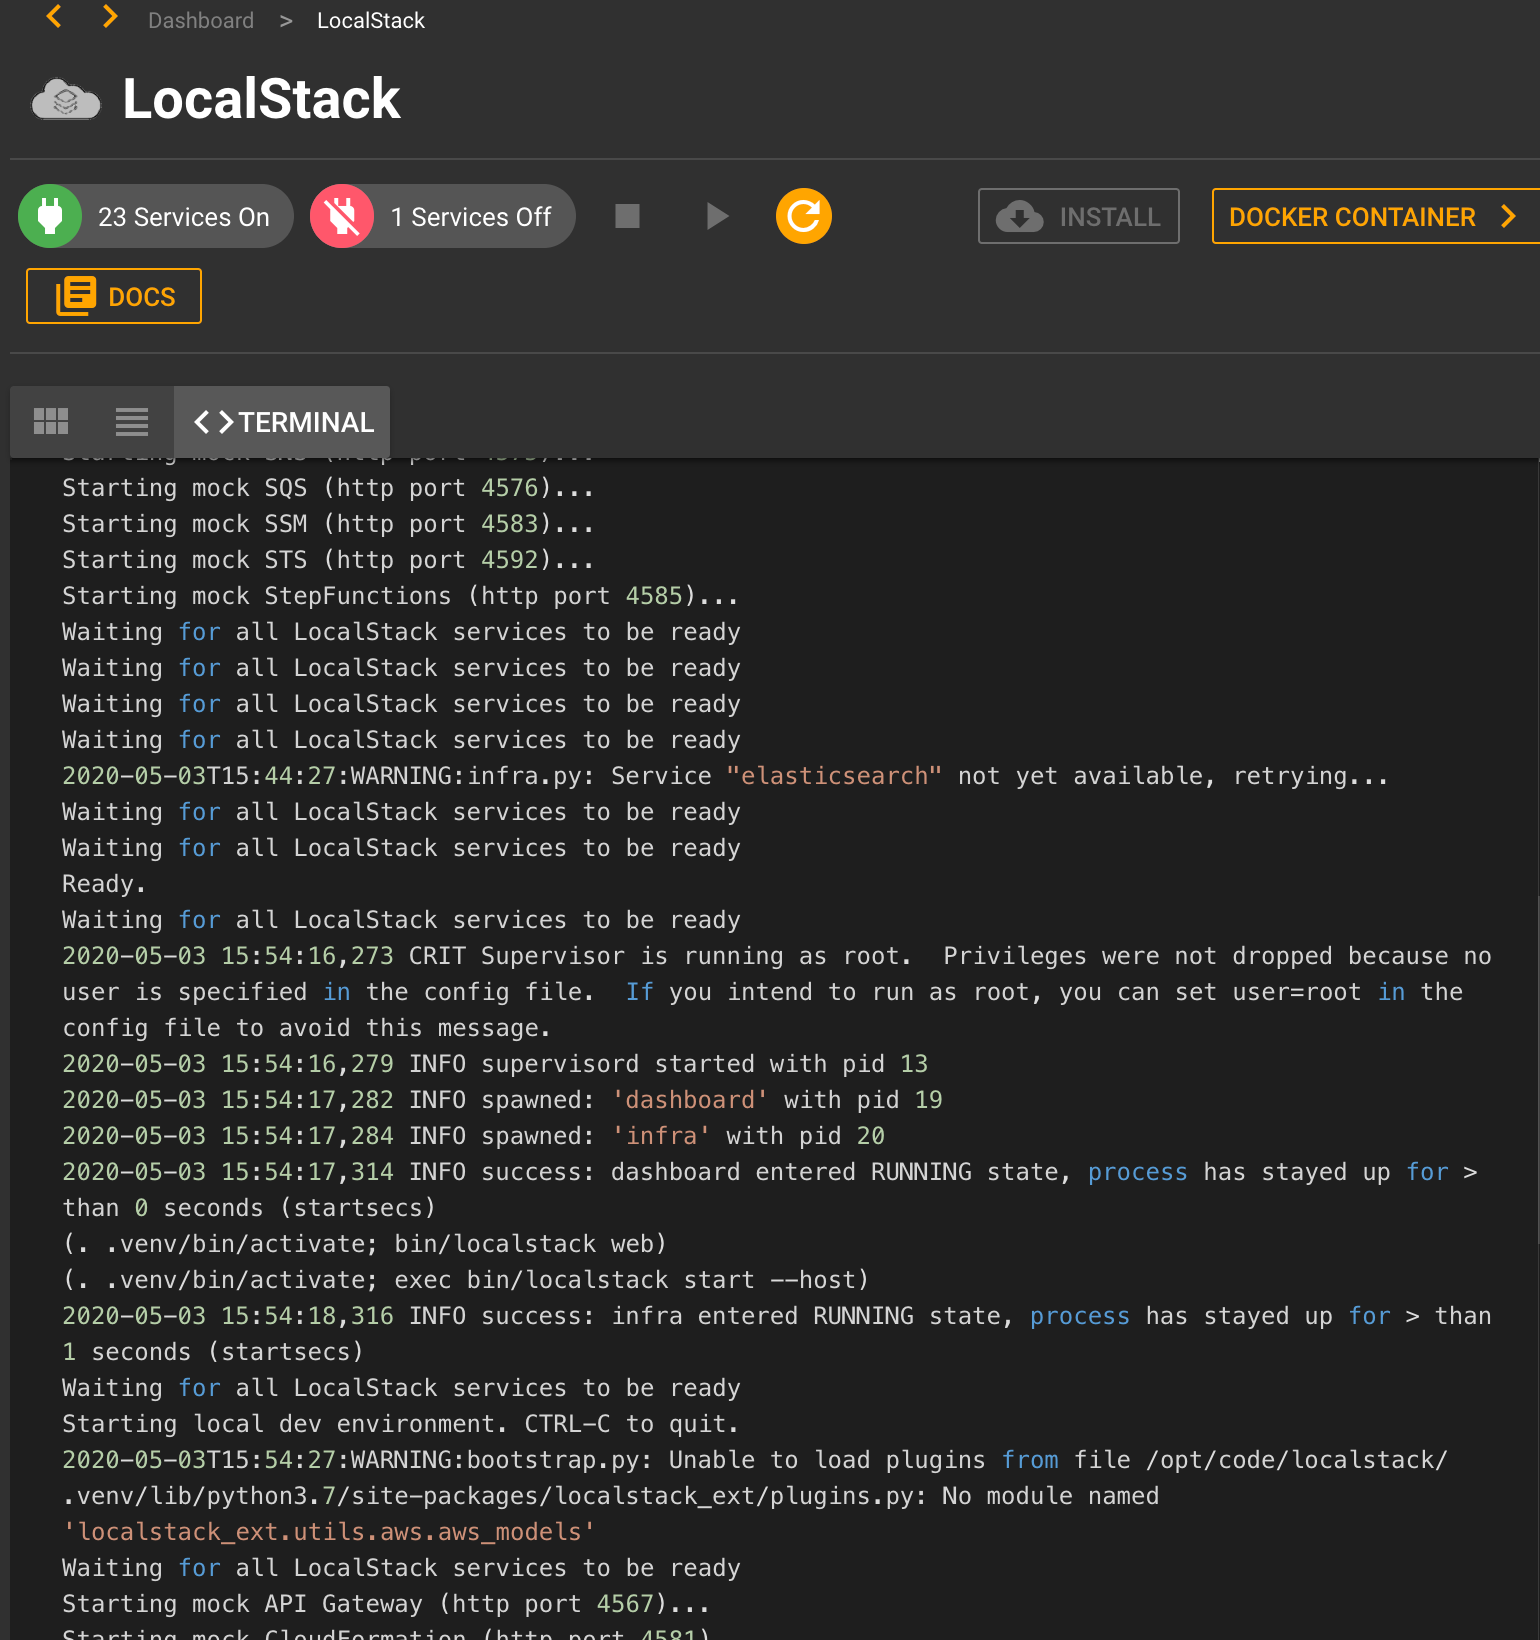Open the DOCS button
Screen dimensions: 1540x1640
tap(114, 296)
